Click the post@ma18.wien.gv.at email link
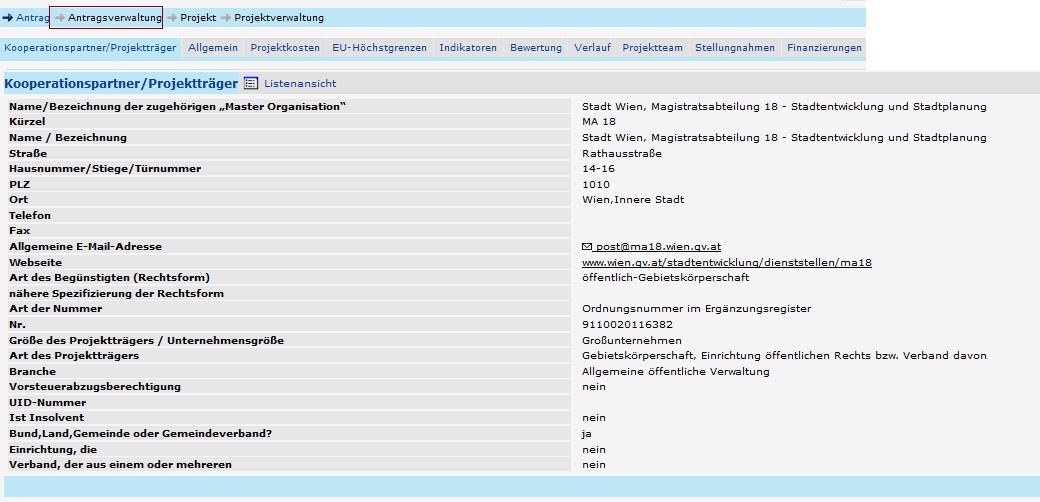 658,246
